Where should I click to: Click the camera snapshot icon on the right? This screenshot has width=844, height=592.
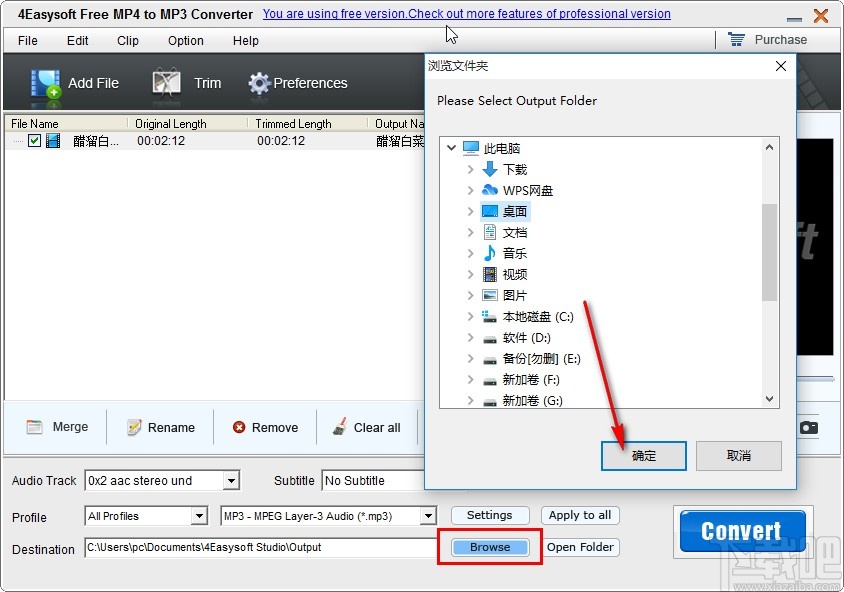[x=809, y=426]
